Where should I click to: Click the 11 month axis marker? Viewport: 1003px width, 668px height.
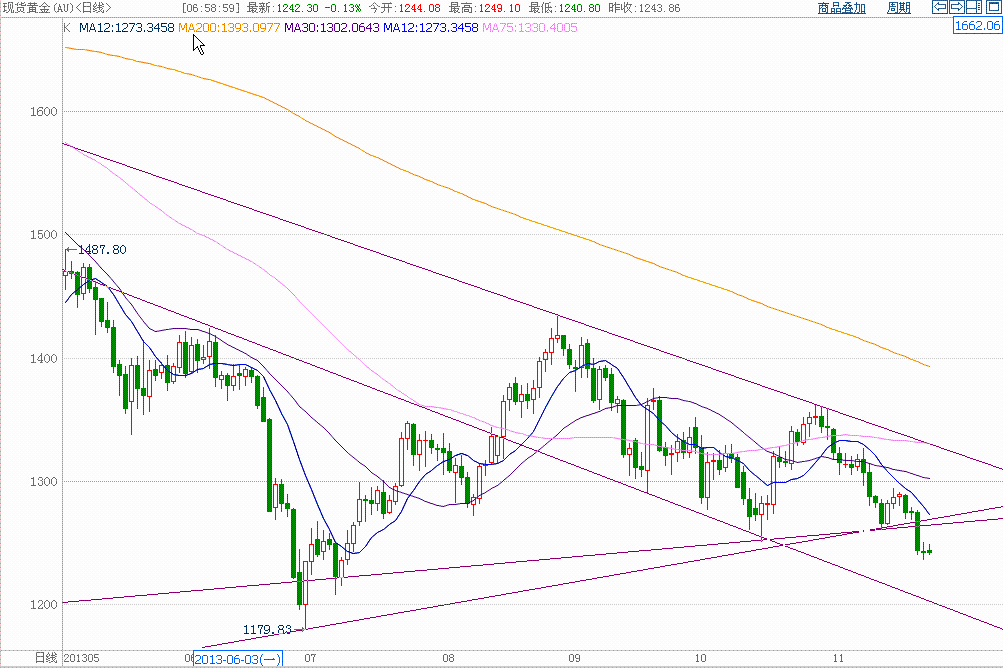point(838,658)
